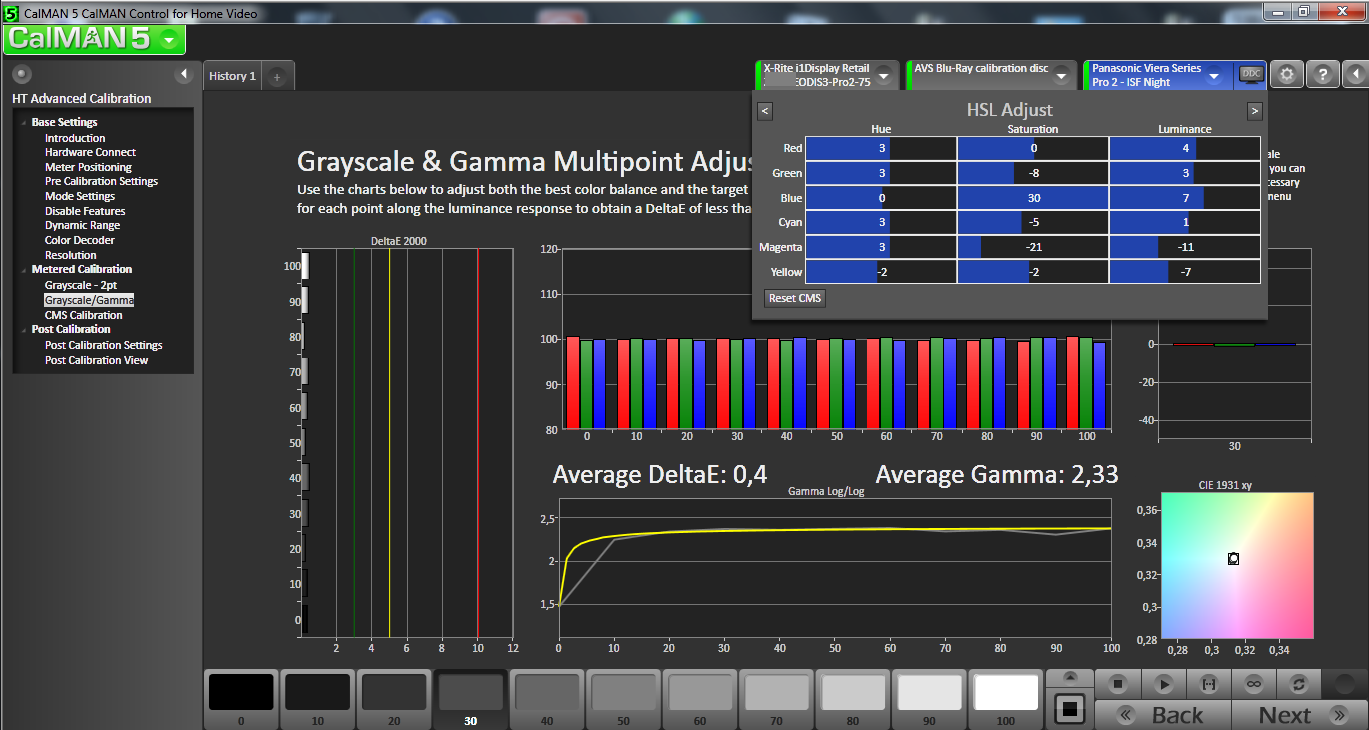Click the refresh arrows icon
Screen dimensions: 1369x730
(x=1298, y=684)
